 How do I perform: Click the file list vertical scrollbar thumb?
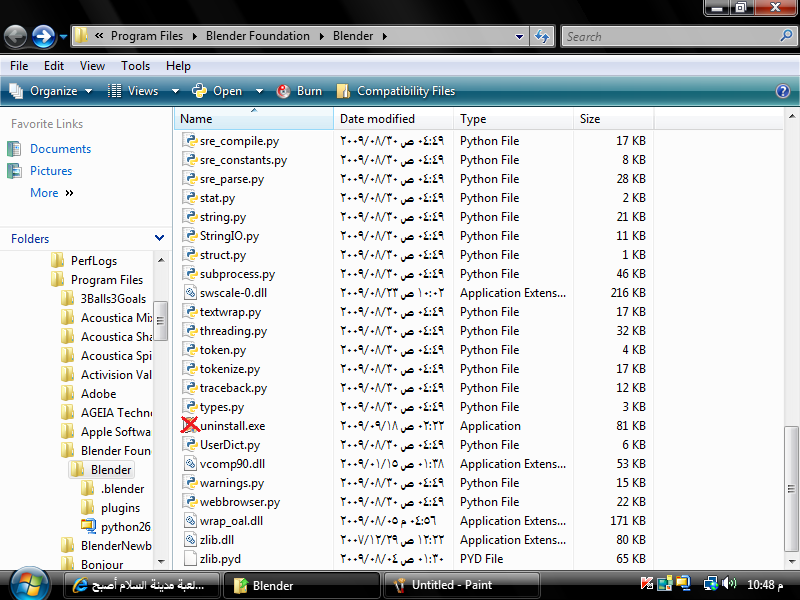[791, 489]
